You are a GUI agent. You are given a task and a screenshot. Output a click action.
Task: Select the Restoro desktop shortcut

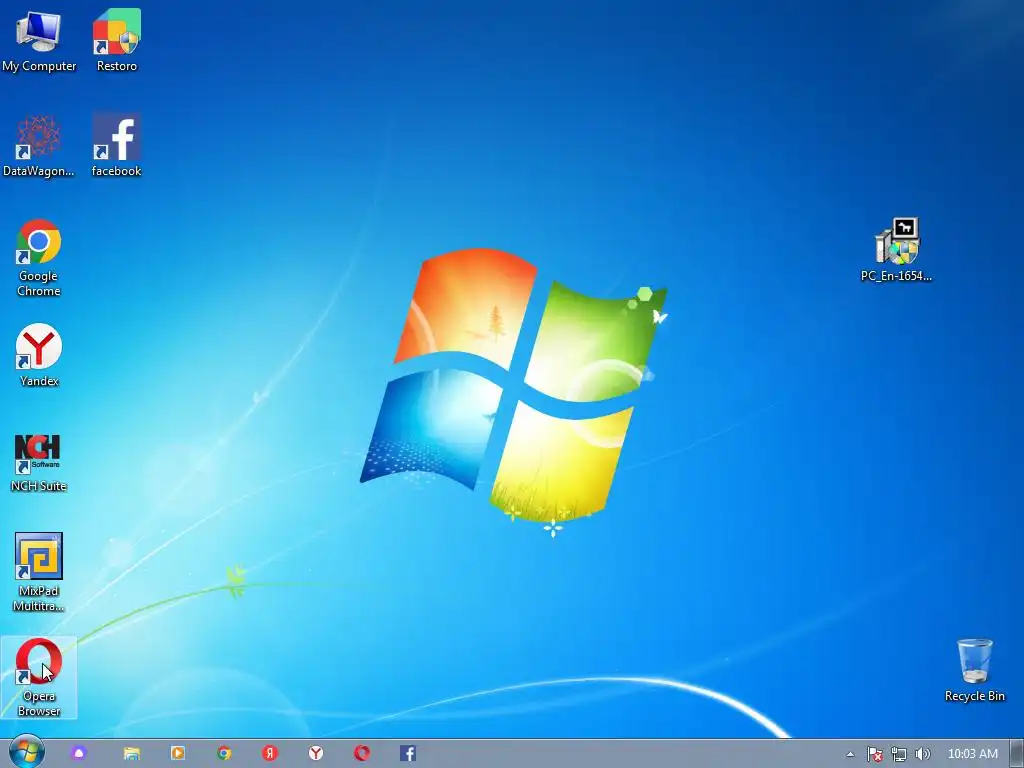click(116, 40)
